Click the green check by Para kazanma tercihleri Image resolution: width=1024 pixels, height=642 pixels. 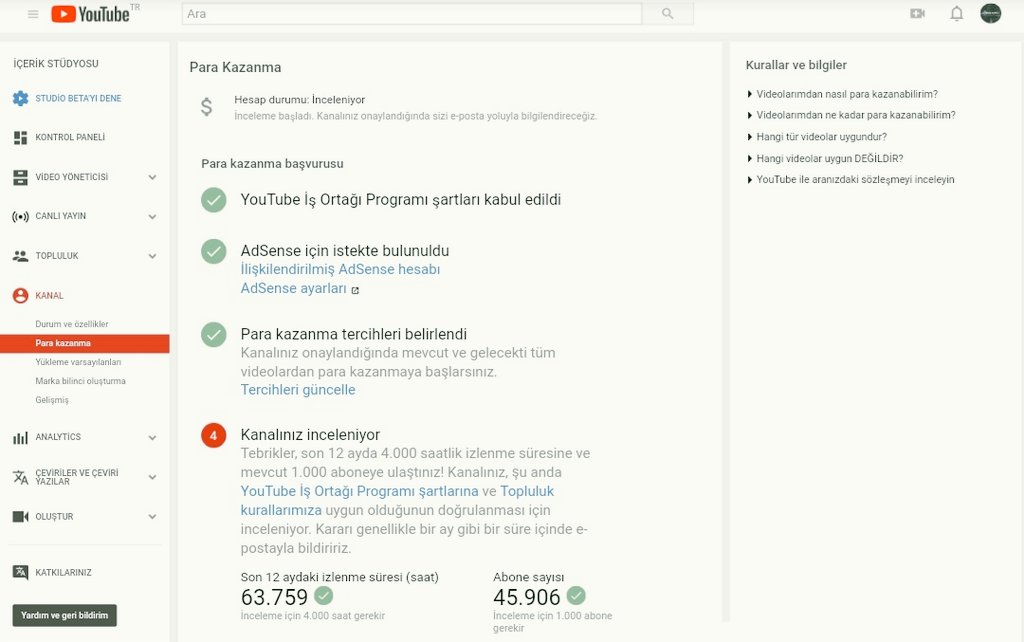tap(214, 334)
